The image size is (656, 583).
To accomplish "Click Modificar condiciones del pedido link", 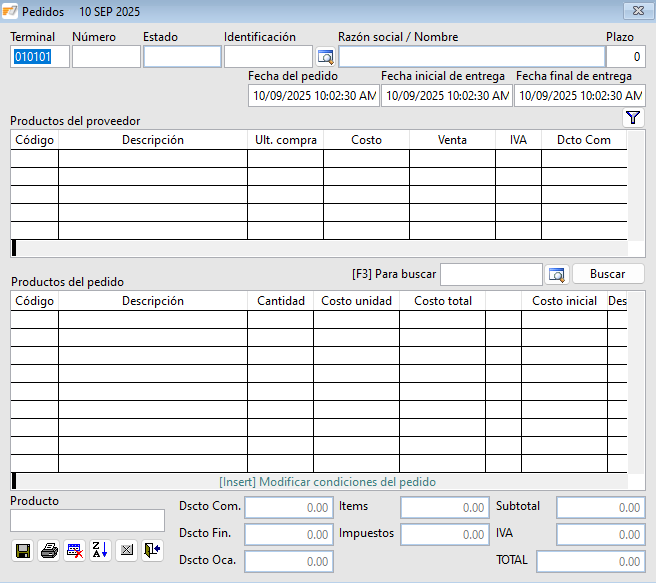I will (x=327, y=482).
